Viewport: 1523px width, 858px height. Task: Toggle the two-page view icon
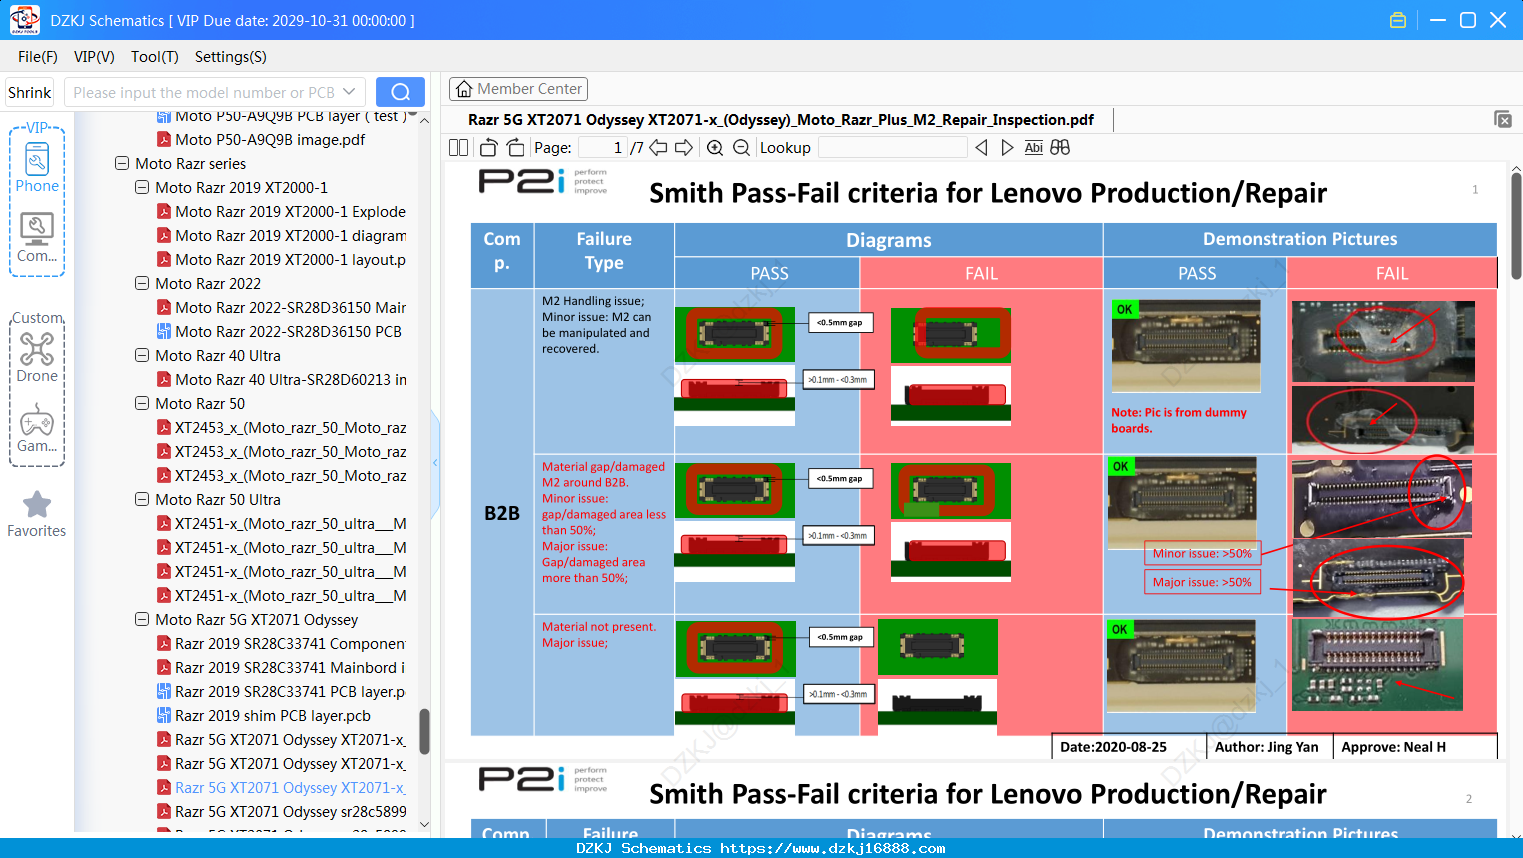tap(458, 148)
